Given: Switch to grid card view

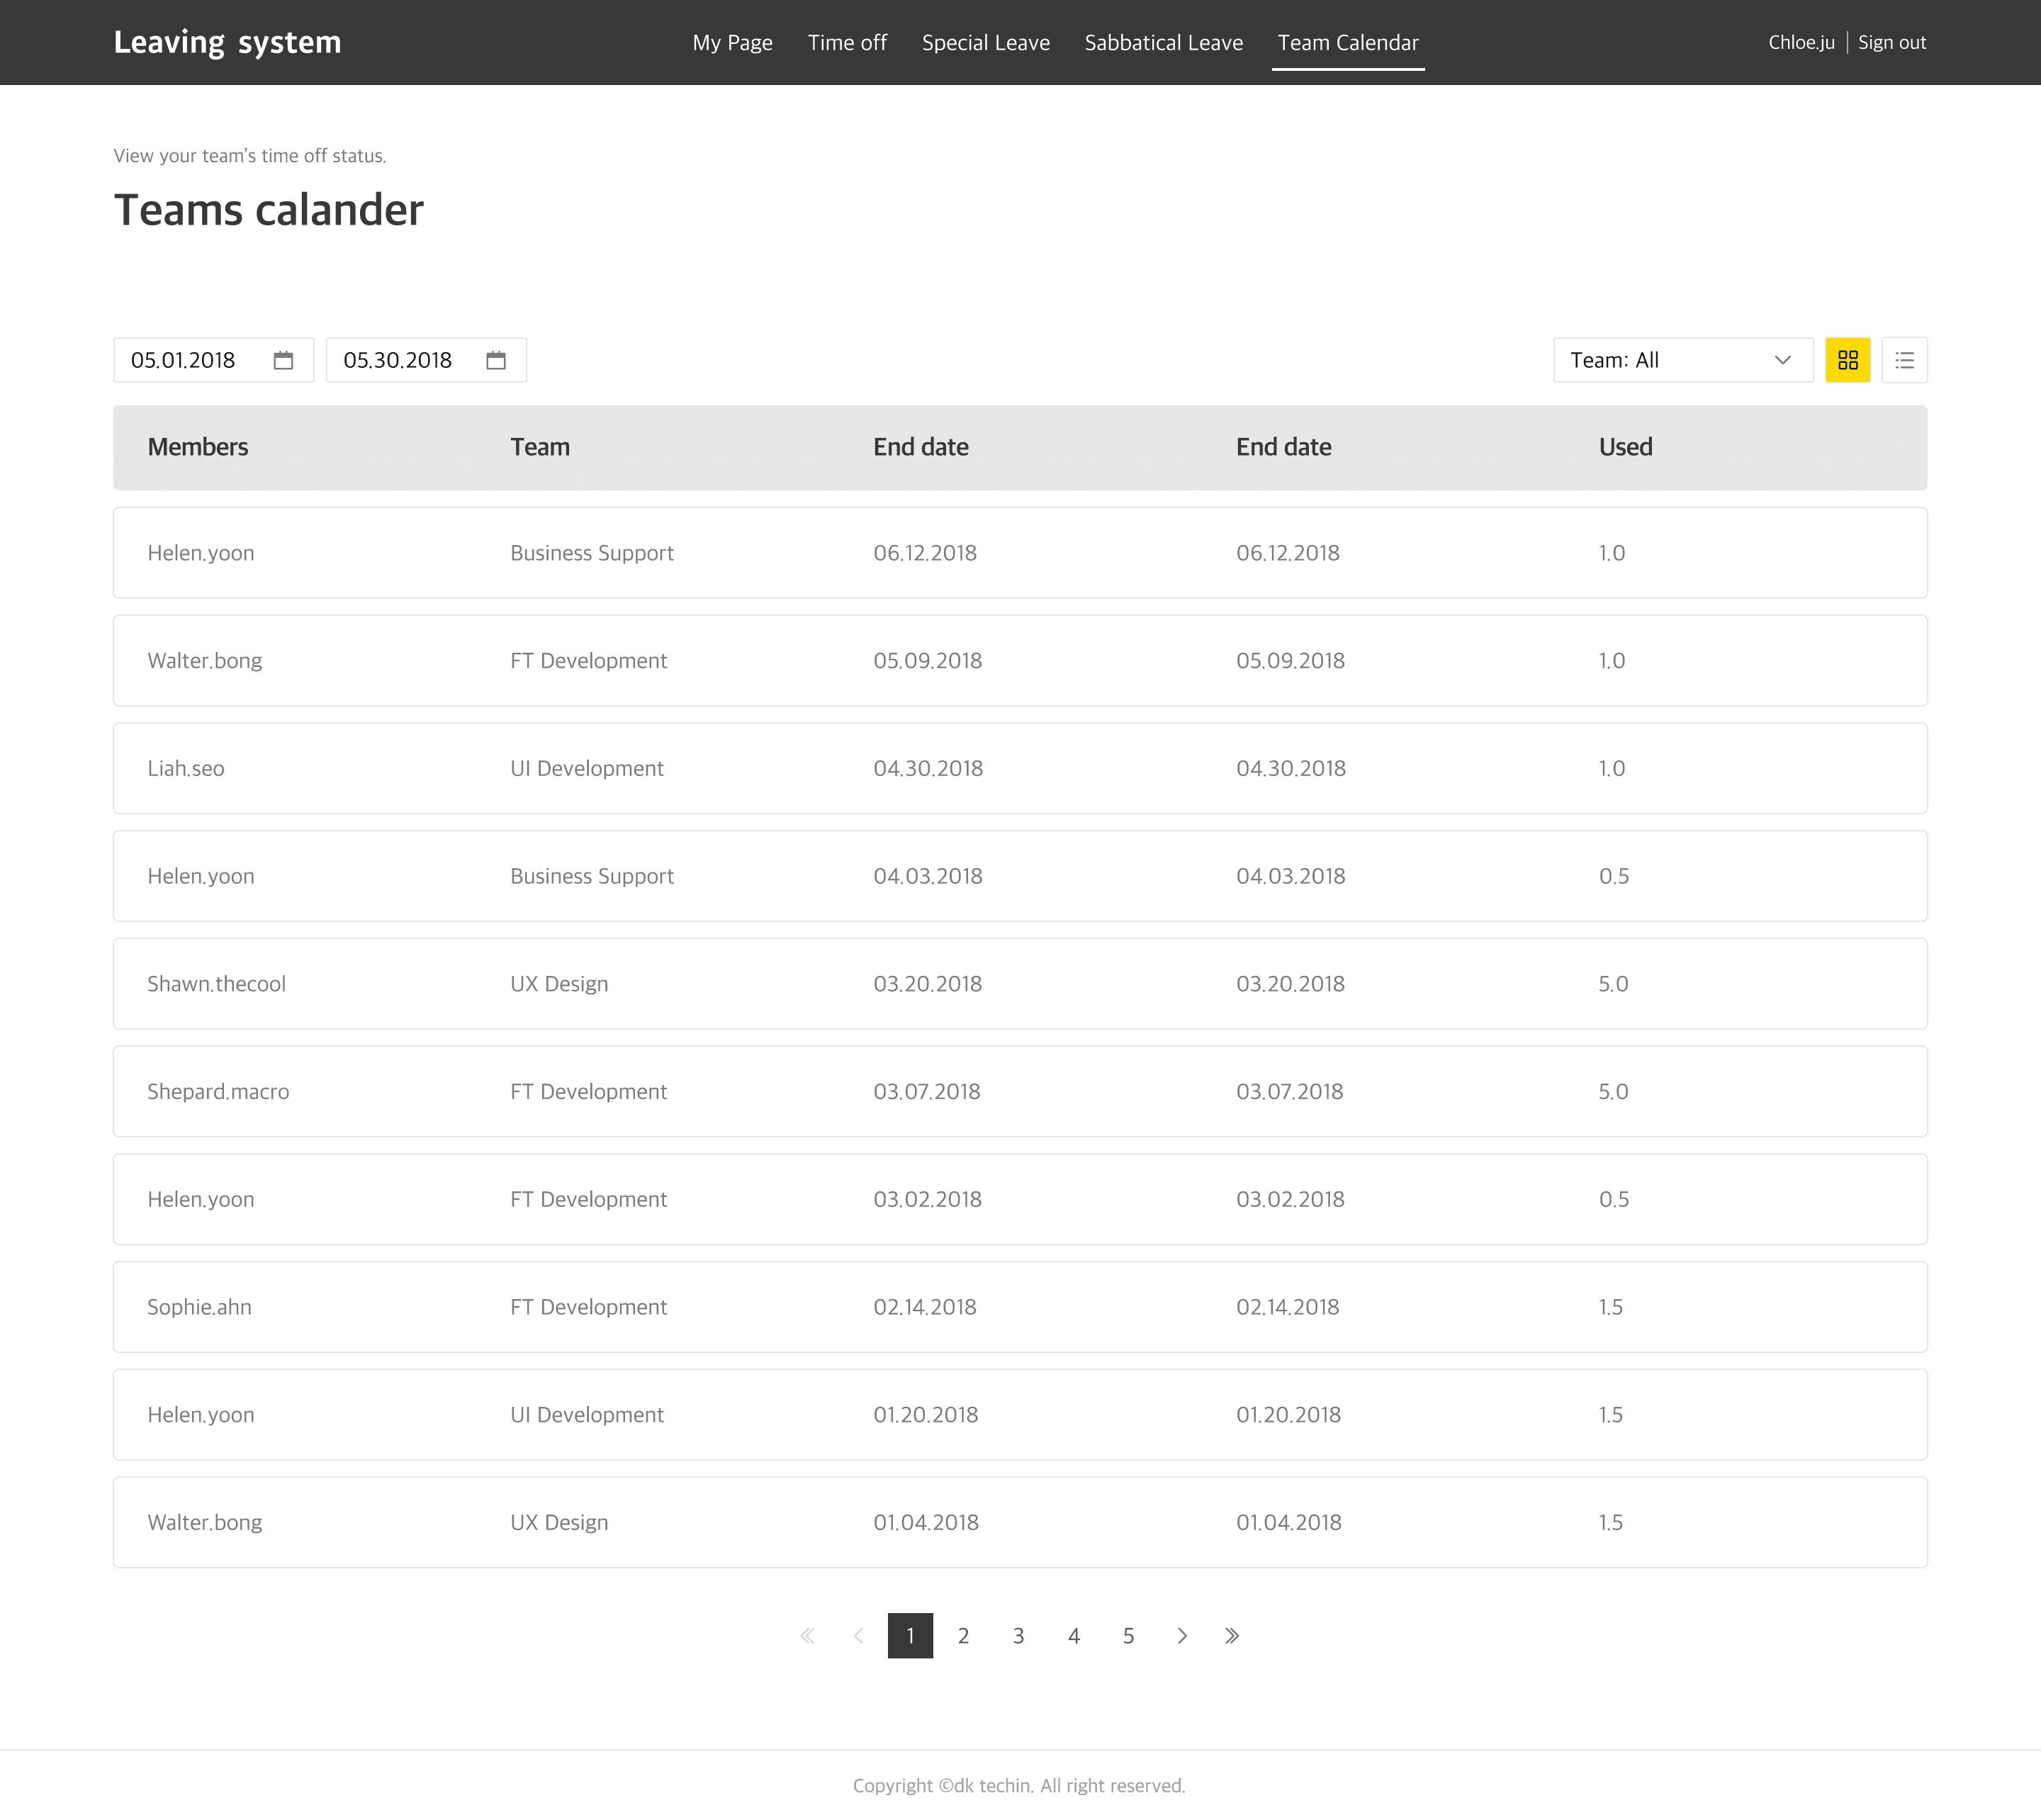Looking at the screenshot, I should (1847, 360).
